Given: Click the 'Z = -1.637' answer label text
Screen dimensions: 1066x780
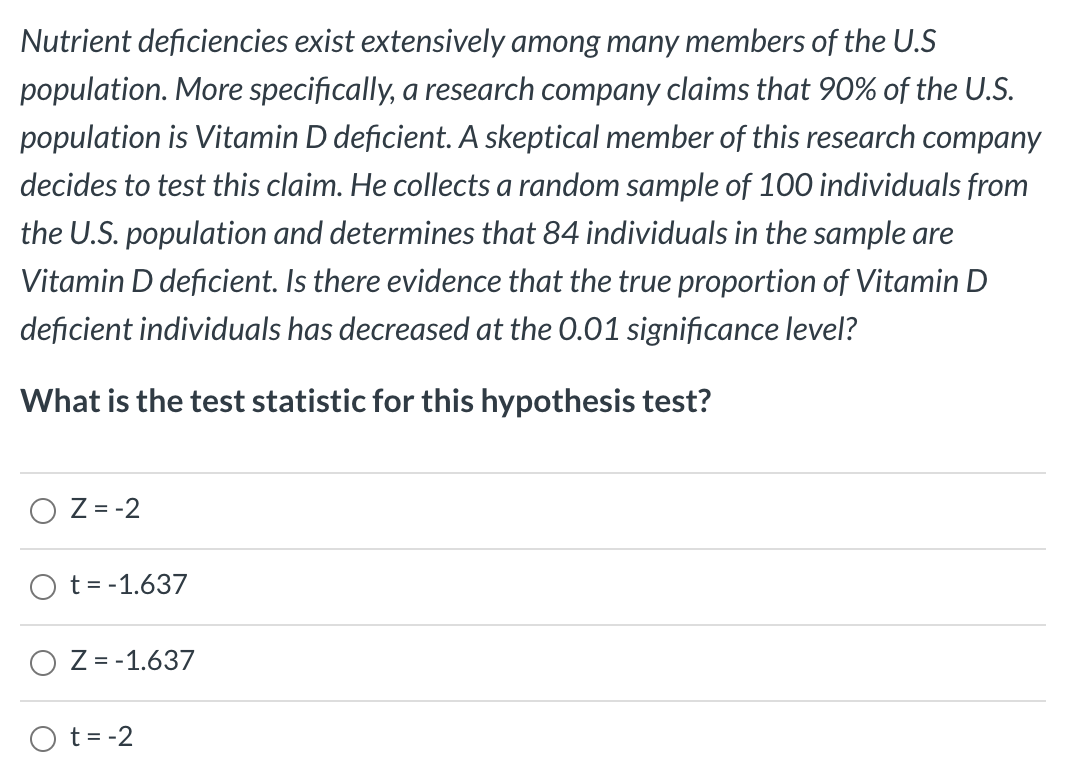Looking at the screenshot, I should click(x=133, y=661).
